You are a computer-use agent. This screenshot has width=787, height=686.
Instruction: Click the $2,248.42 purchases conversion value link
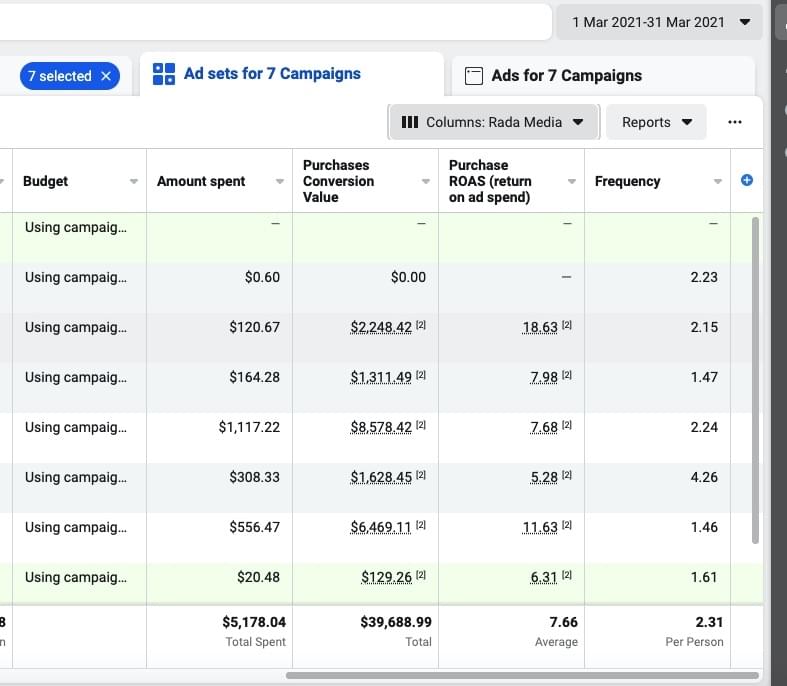tap(380, 327)
